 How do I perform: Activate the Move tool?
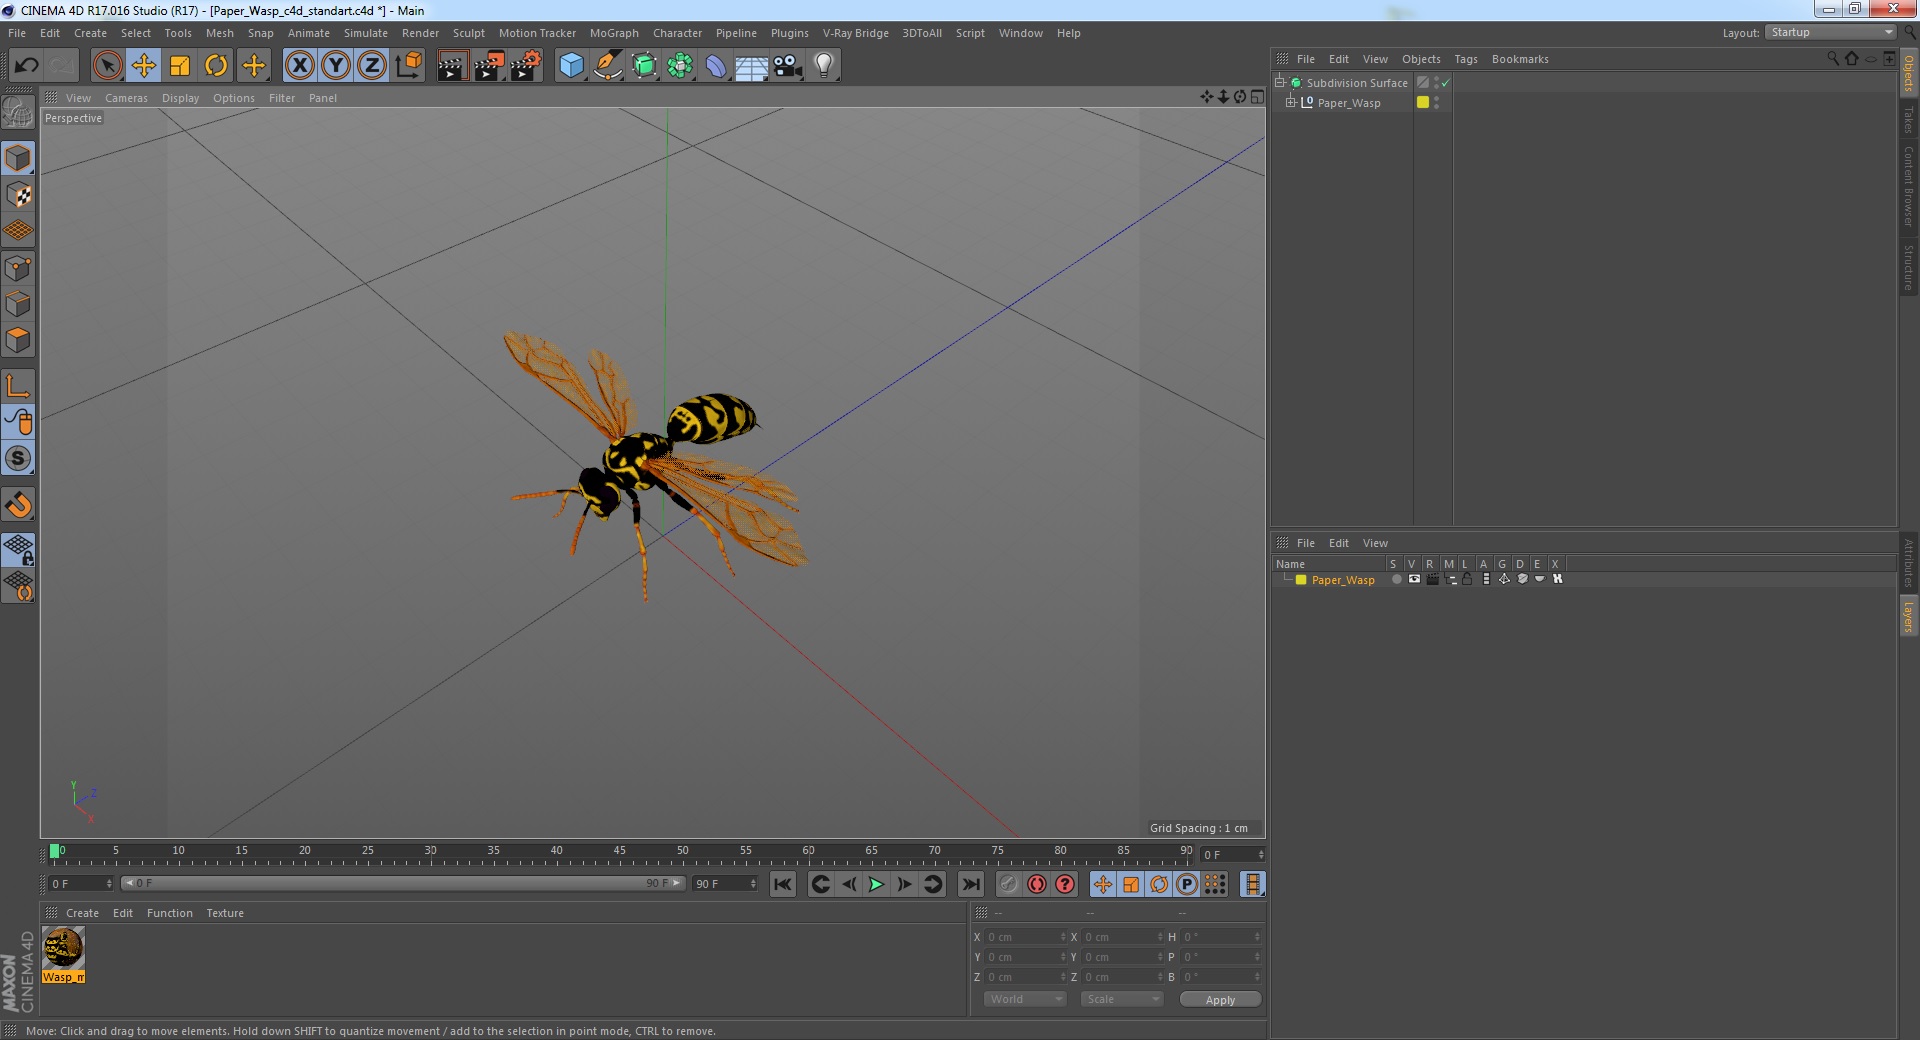144,66
